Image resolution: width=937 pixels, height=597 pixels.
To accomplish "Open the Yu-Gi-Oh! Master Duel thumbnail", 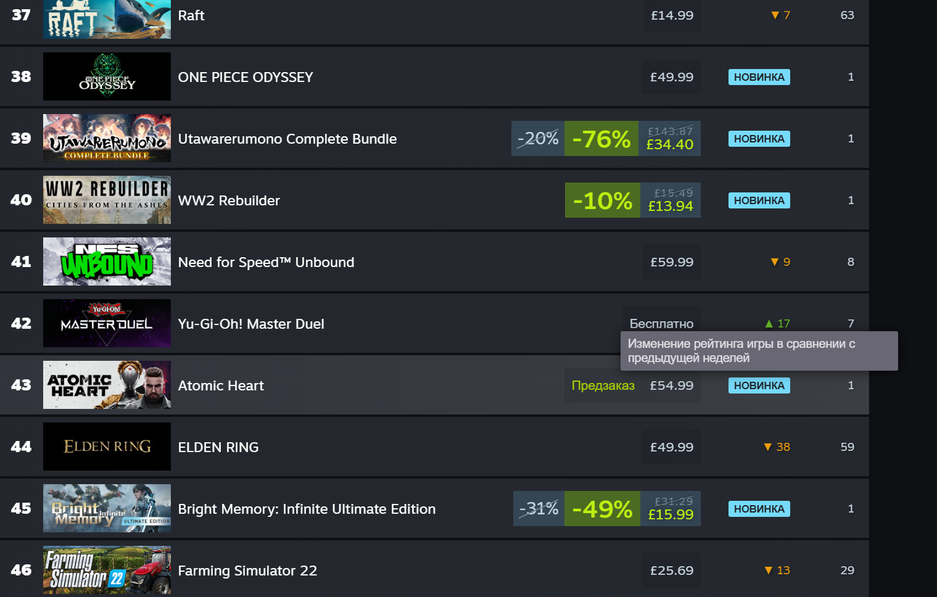I will coord(107,324).
